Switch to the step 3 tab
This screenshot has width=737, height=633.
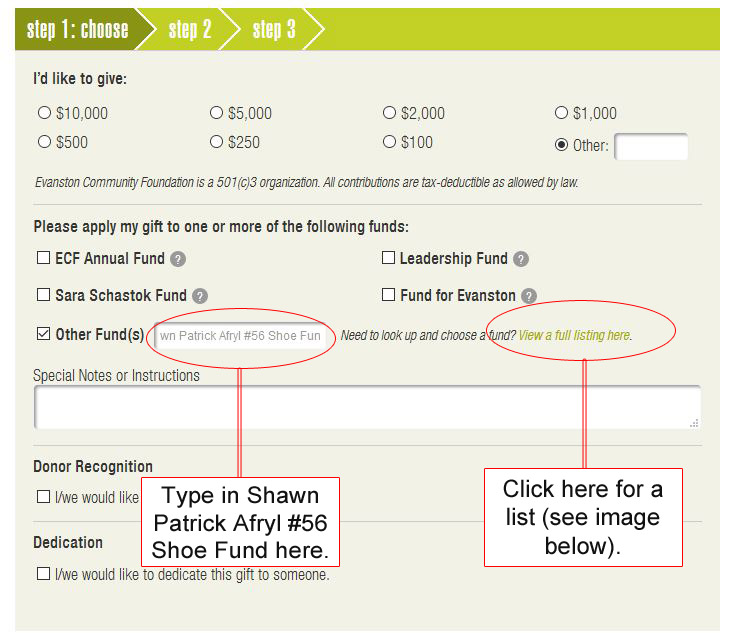[x=274, y=29]
